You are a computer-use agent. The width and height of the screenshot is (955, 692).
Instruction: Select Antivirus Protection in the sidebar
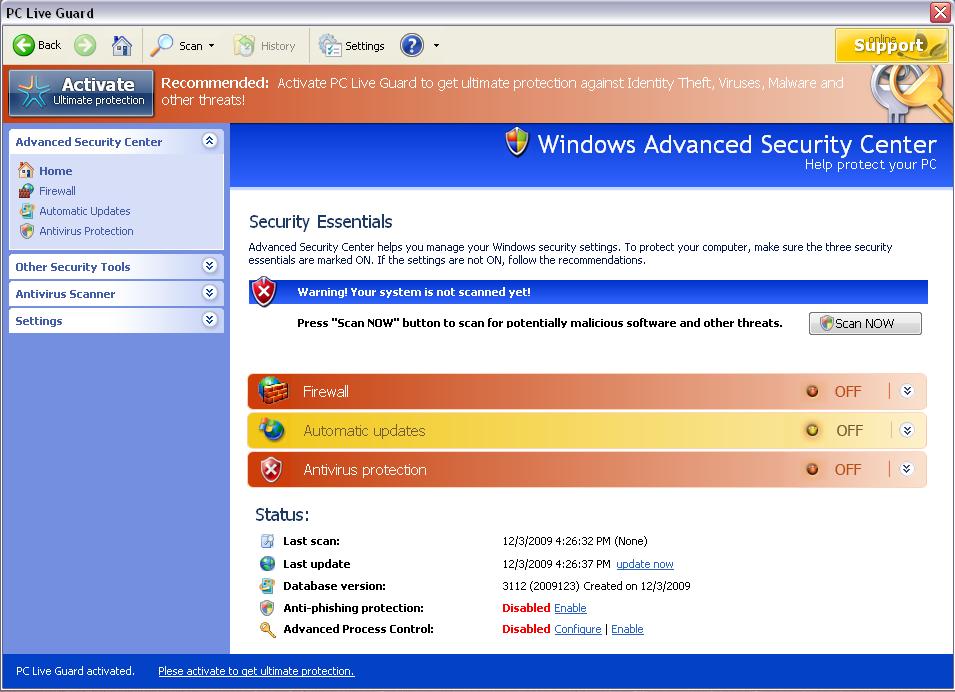[86, 231]
